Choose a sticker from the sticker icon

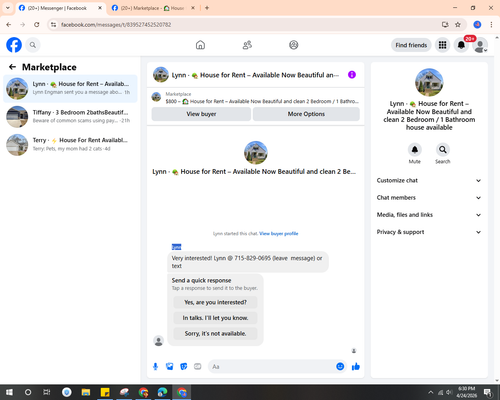pyautogui.click(x=183, y=367)
